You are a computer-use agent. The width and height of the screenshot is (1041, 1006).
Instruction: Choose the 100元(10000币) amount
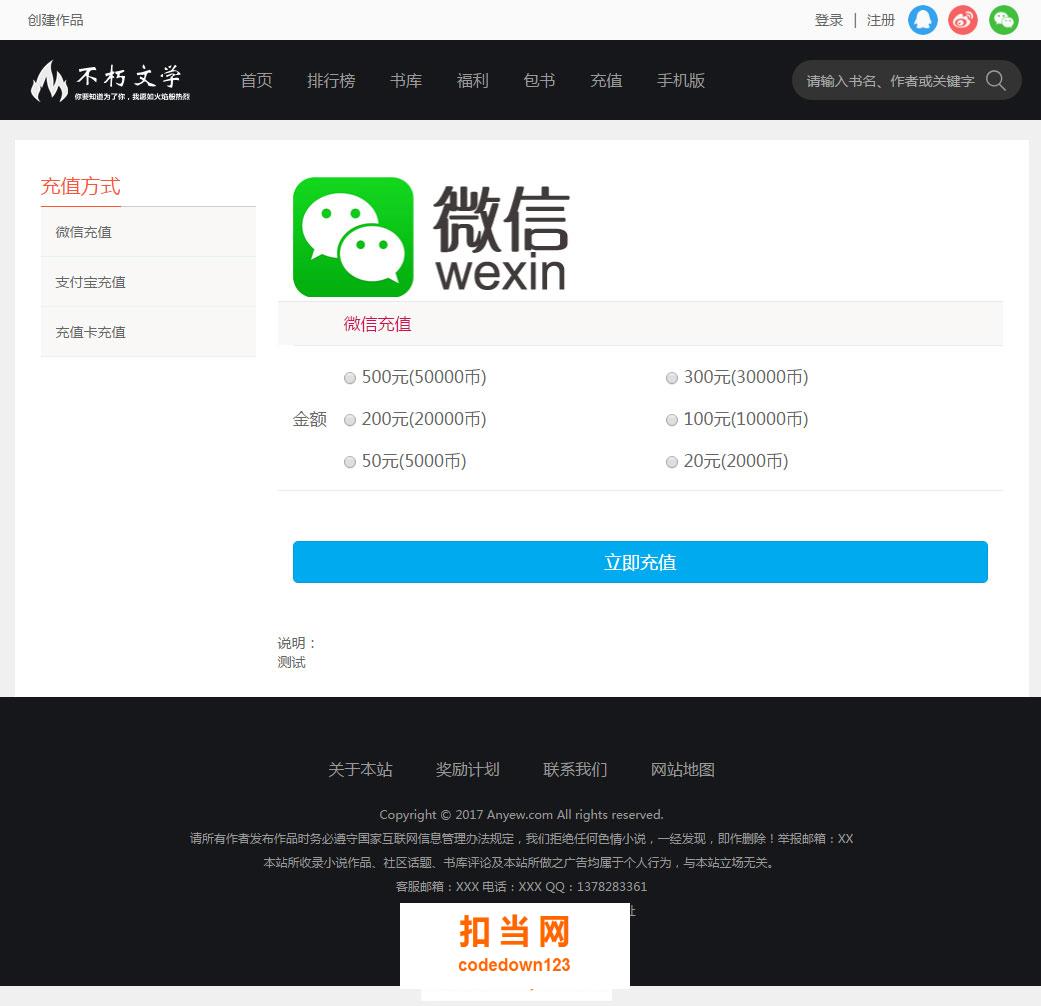pos(672,420)
